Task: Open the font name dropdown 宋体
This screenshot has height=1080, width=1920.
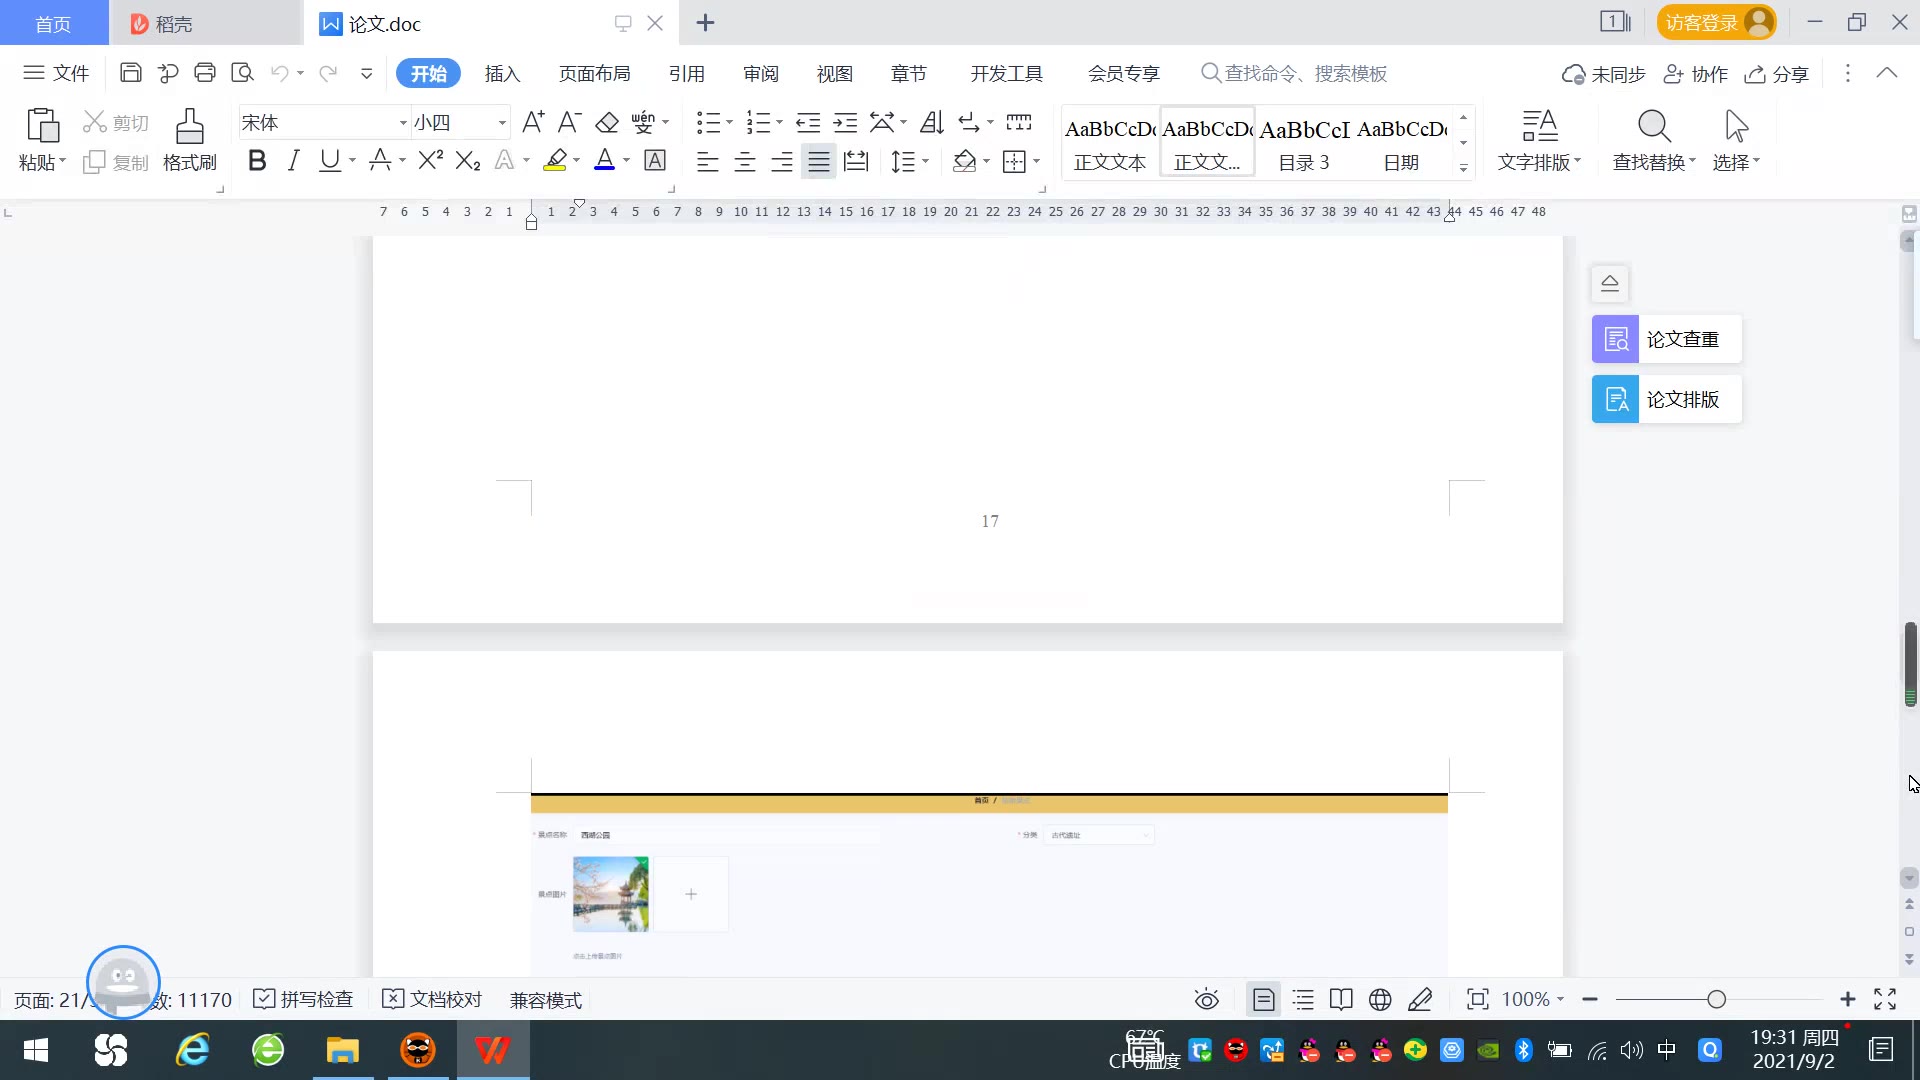Action: (x=403, y=123)
